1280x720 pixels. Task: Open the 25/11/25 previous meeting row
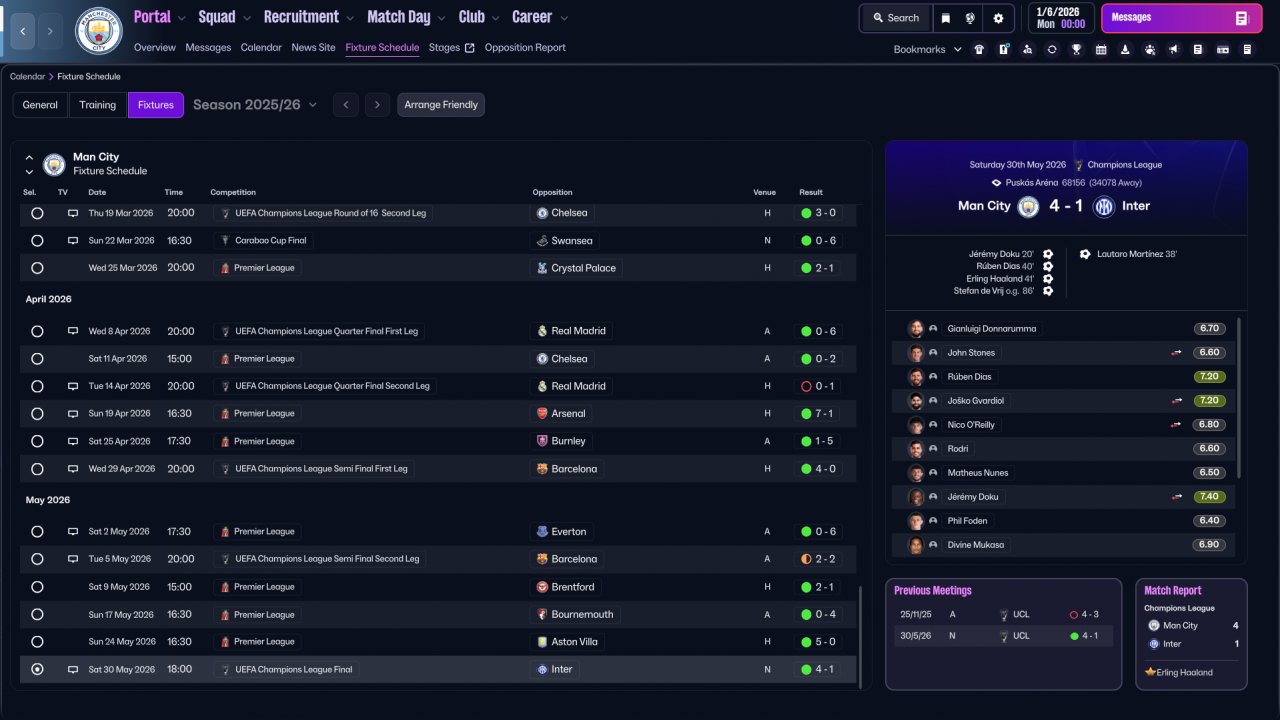click(1003, 614)
